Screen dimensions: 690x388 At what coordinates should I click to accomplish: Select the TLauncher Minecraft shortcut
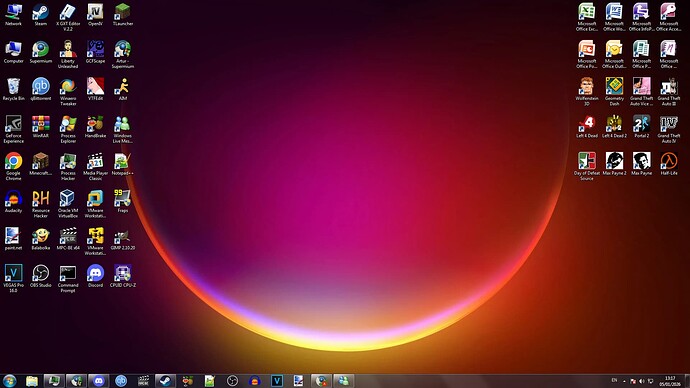pos(122,15)
